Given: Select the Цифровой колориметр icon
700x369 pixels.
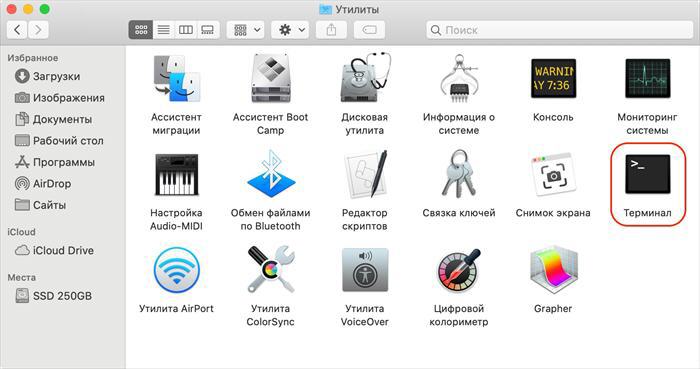Looking at the screenshot, I should [459, 271].
